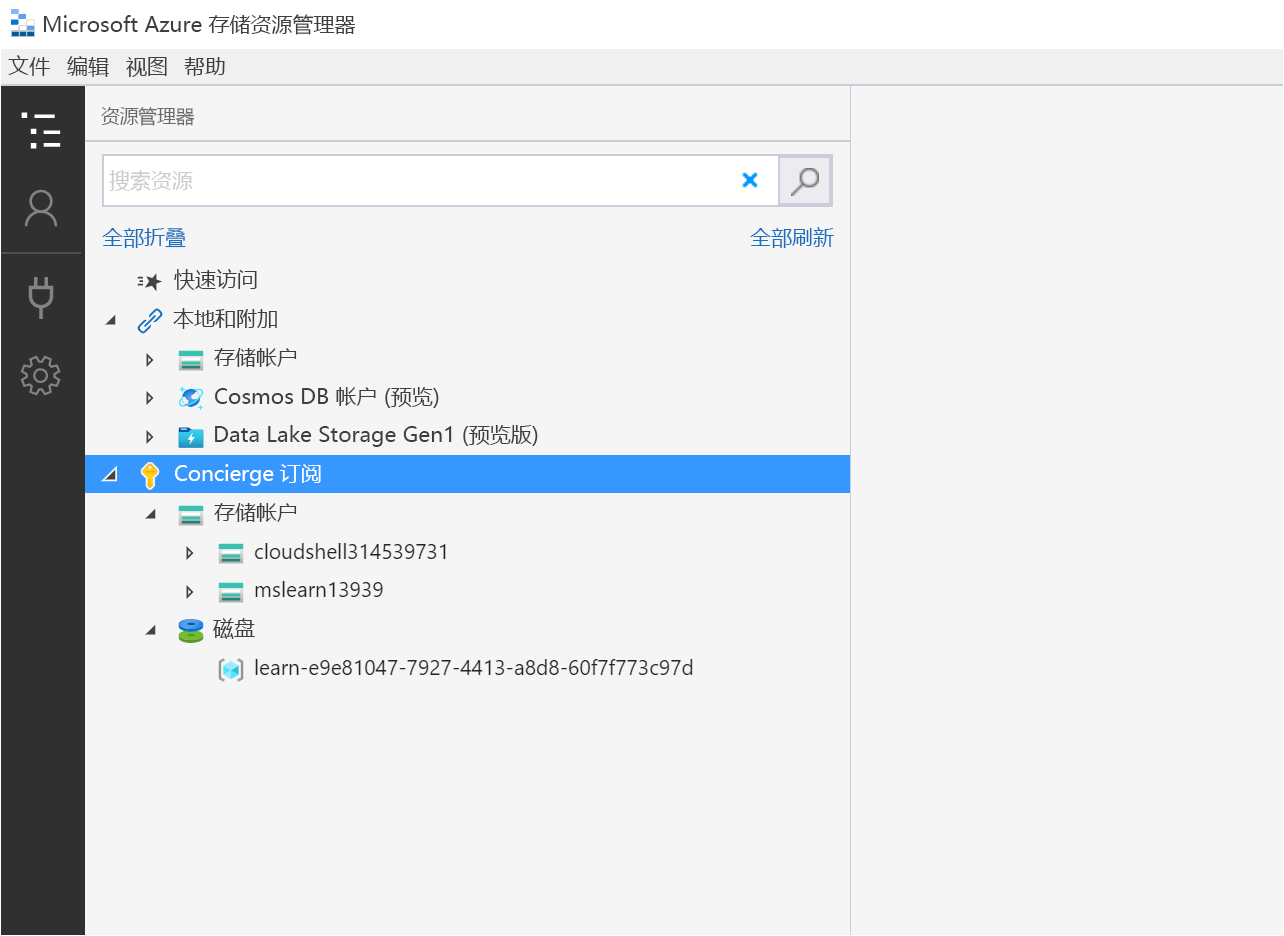1284x936 pixels.
Task: Open the connect plug icon in sidebar
Action: pyautogui.click(x=41, y=297)
